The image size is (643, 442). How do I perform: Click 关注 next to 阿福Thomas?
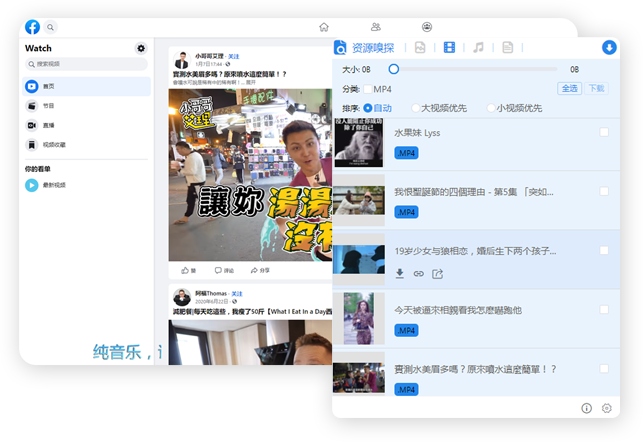[237, 294]
